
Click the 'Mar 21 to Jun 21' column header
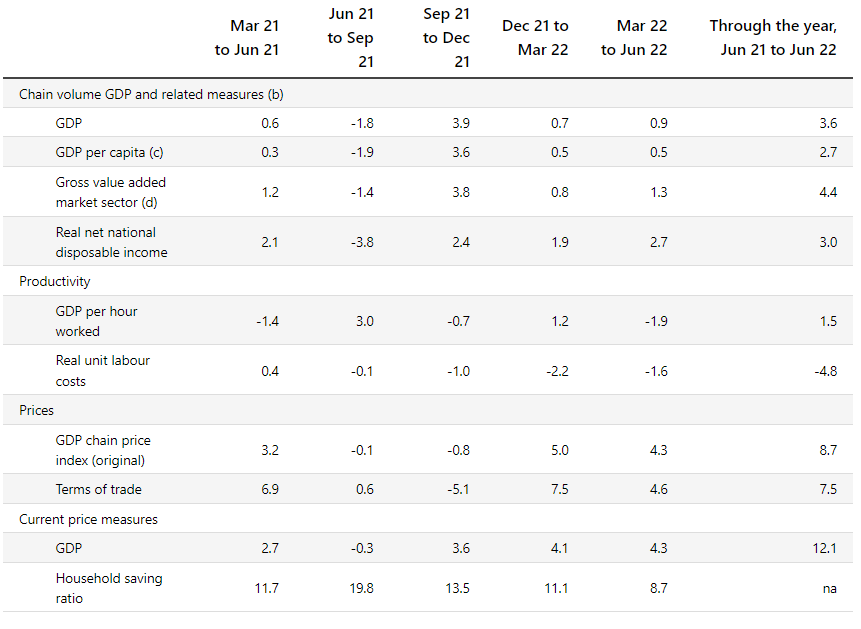[247, 38]
